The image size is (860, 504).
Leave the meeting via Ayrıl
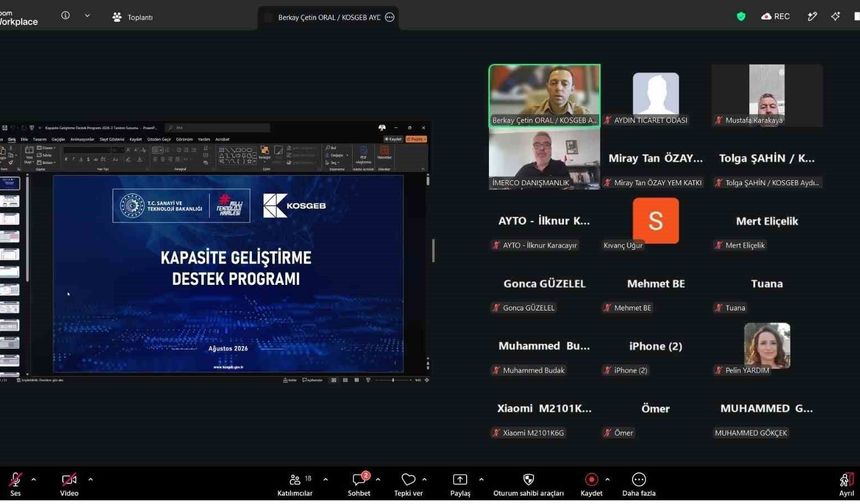pyautogui.click(x=846, y=485)
